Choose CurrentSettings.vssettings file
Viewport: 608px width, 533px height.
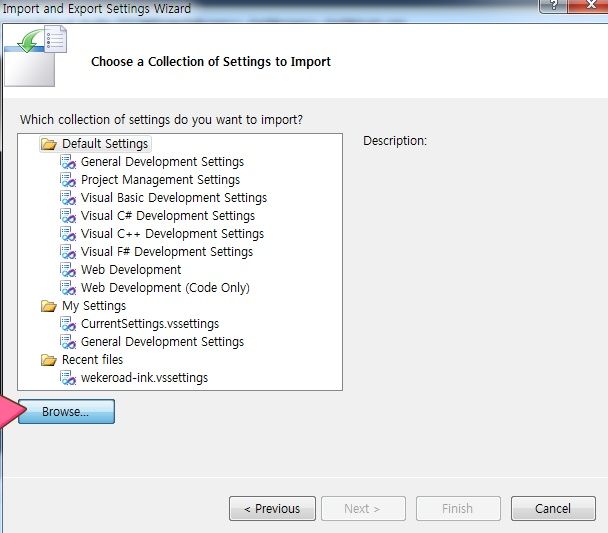coord(150,324)
